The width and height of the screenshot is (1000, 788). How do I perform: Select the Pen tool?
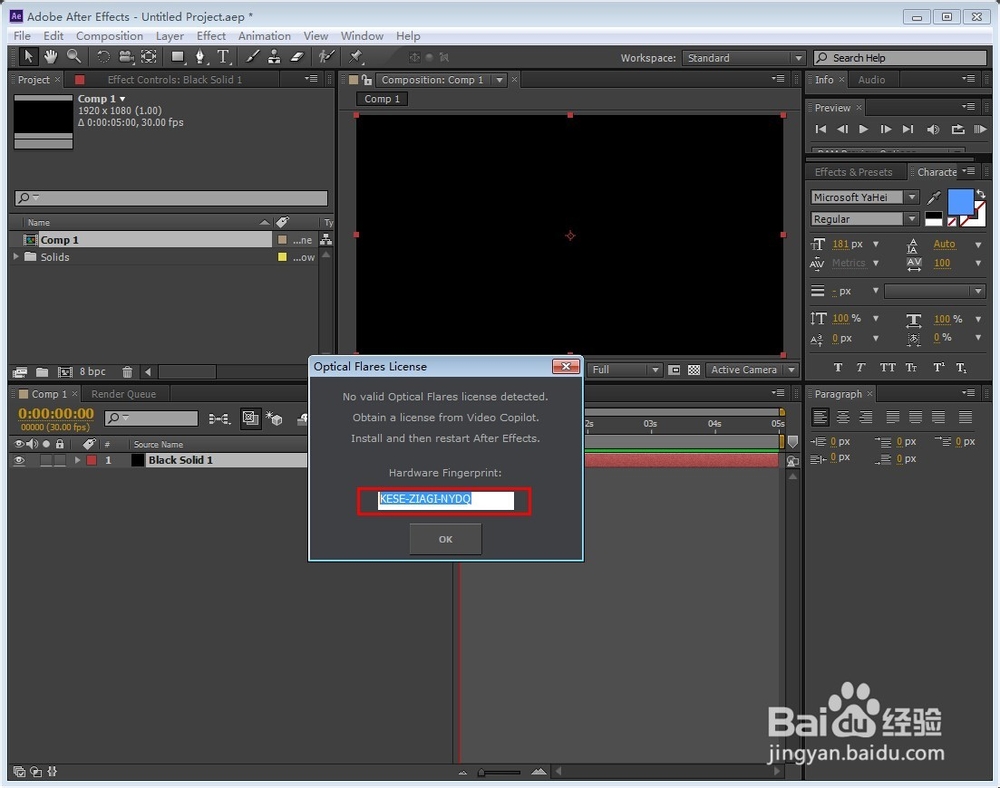[200, 57]
